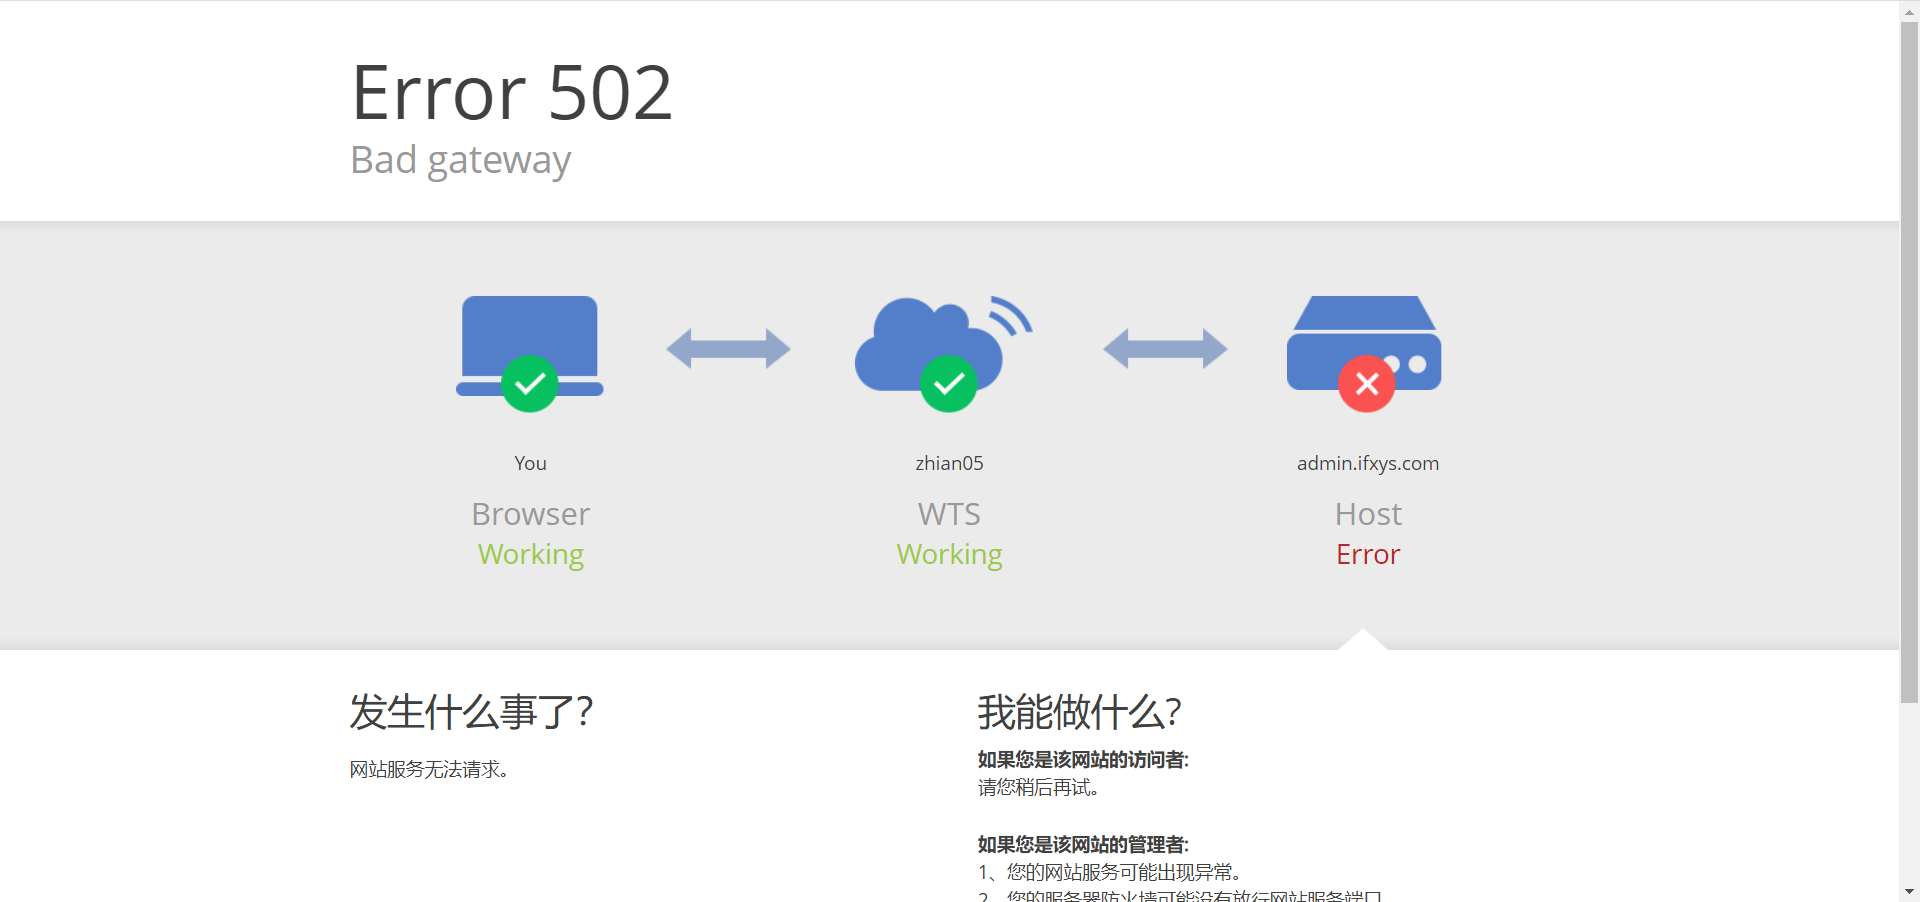Screen dimensions: 1920x902
Task: Click the arrow between browser and cloud
Action: pyautogui.click(x=728, y=348)
